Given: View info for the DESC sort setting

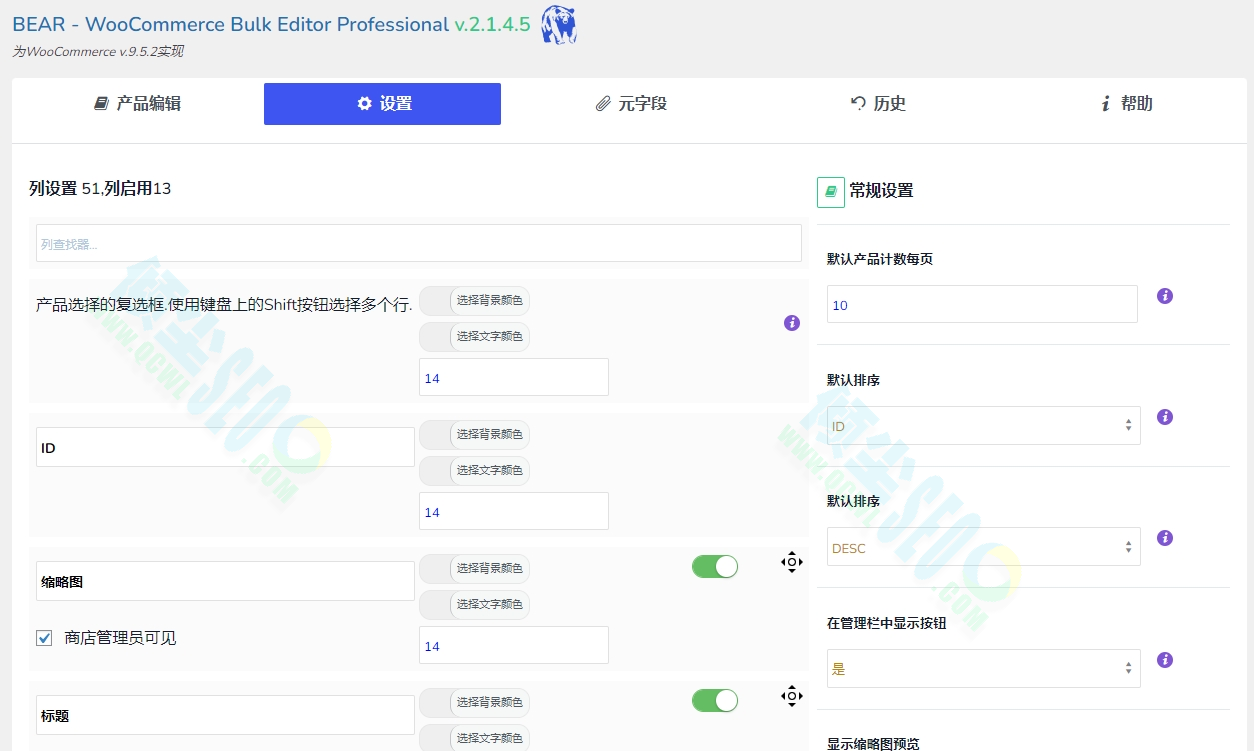Looking at the screenshot, I should (x=1165, y=538).
